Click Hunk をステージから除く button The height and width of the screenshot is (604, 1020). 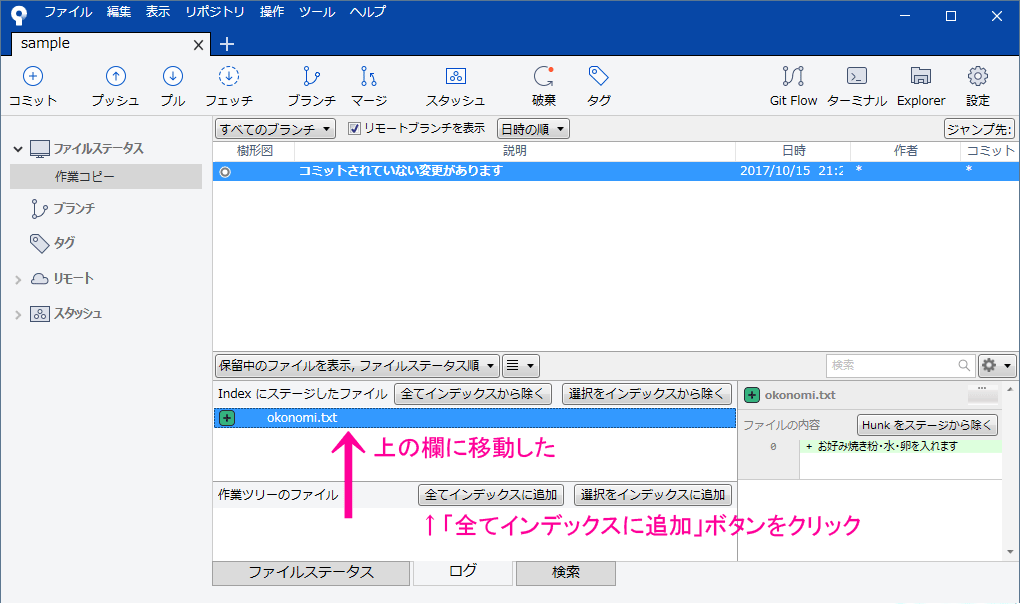coord(927,425)
